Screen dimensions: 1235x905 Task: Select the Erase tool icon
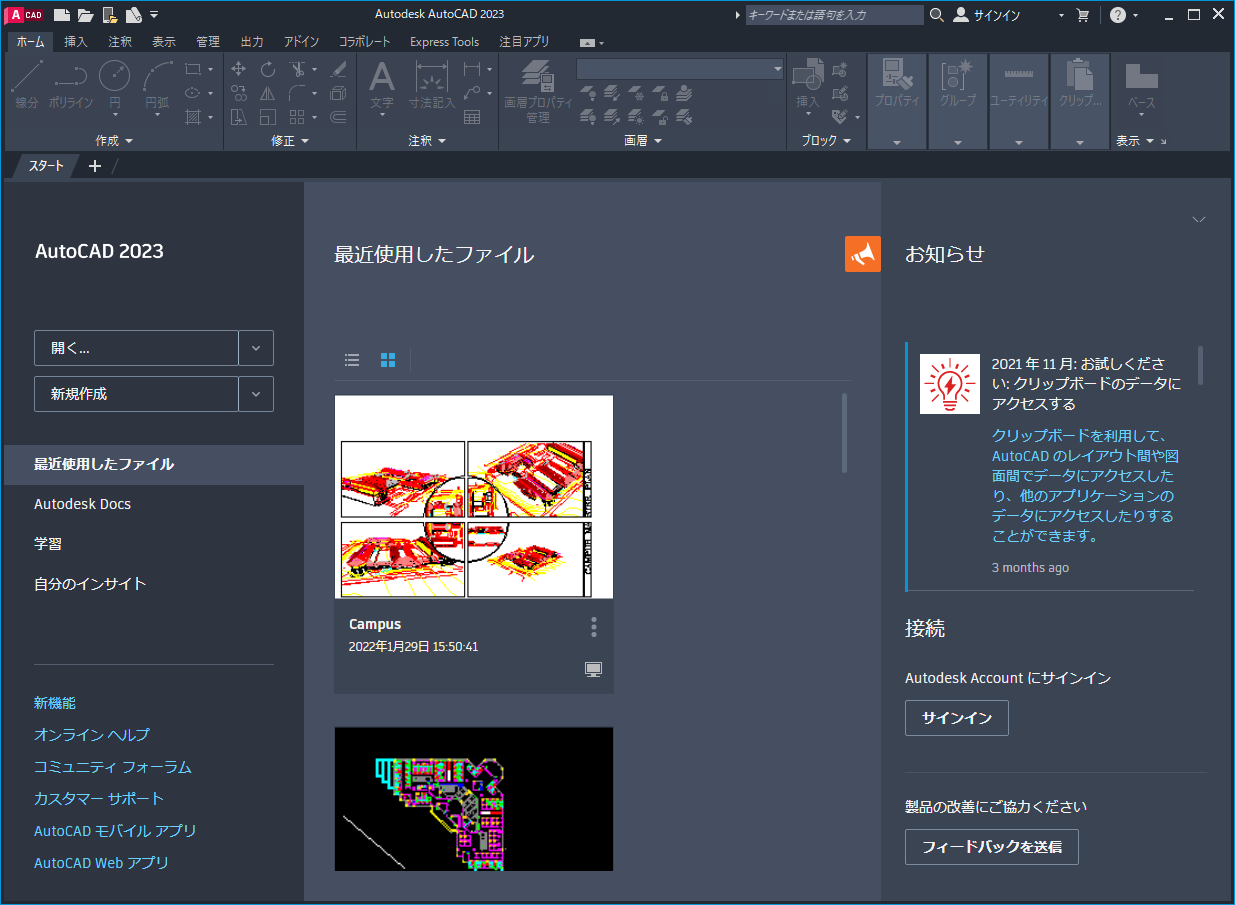click(x=338, y=69)
